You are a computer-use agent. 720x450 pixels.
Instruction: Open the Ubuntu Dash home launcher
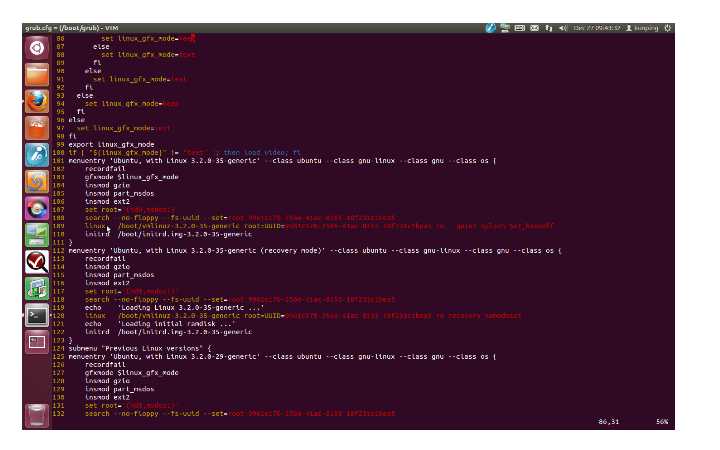[37, 48]
